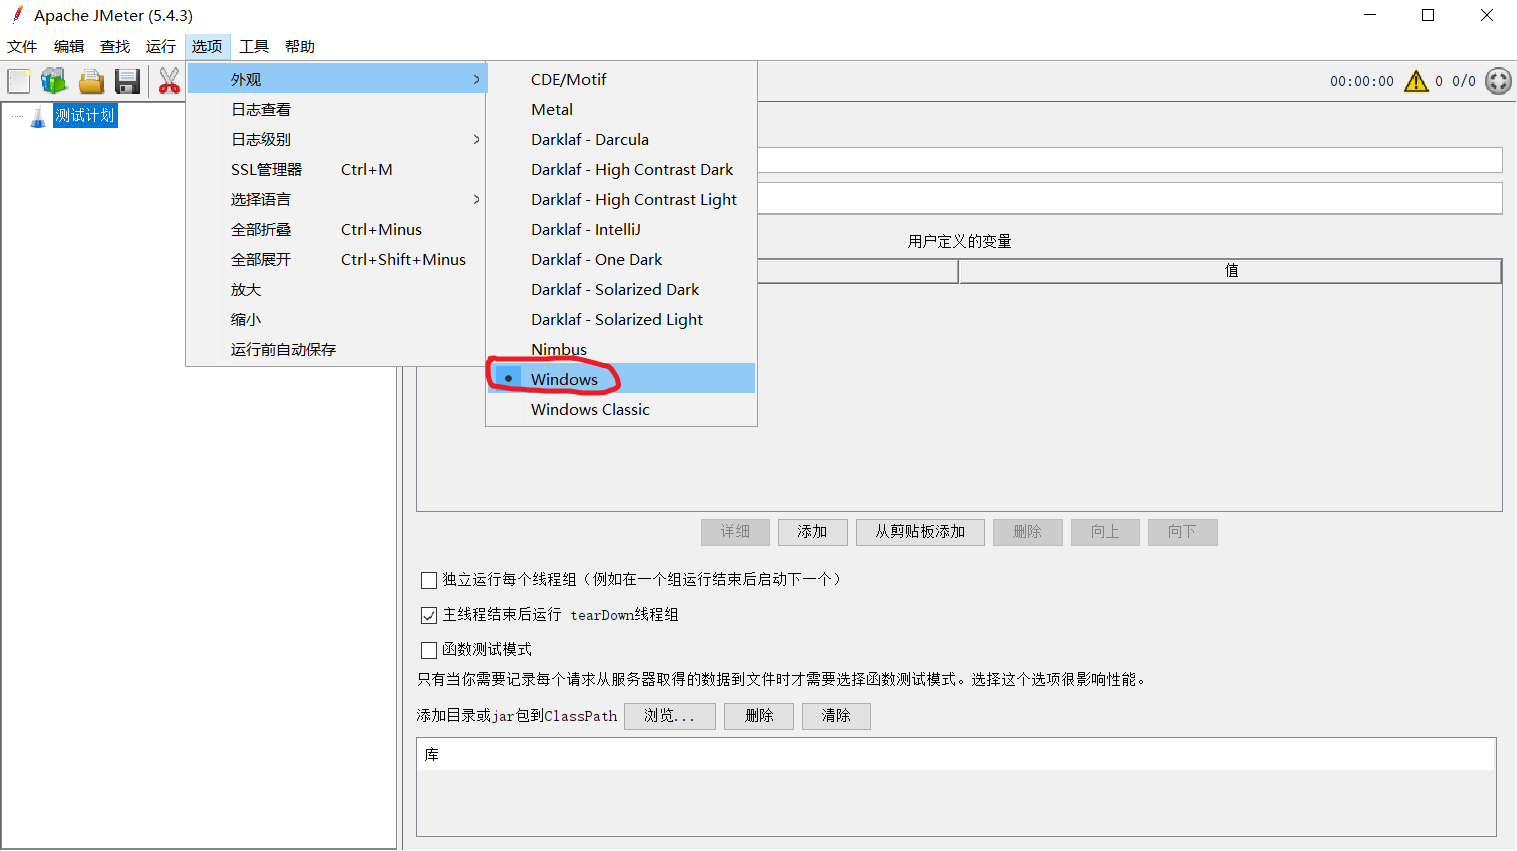Click the 添加 button
1517x851 pixels.
(x=813, y=532)
